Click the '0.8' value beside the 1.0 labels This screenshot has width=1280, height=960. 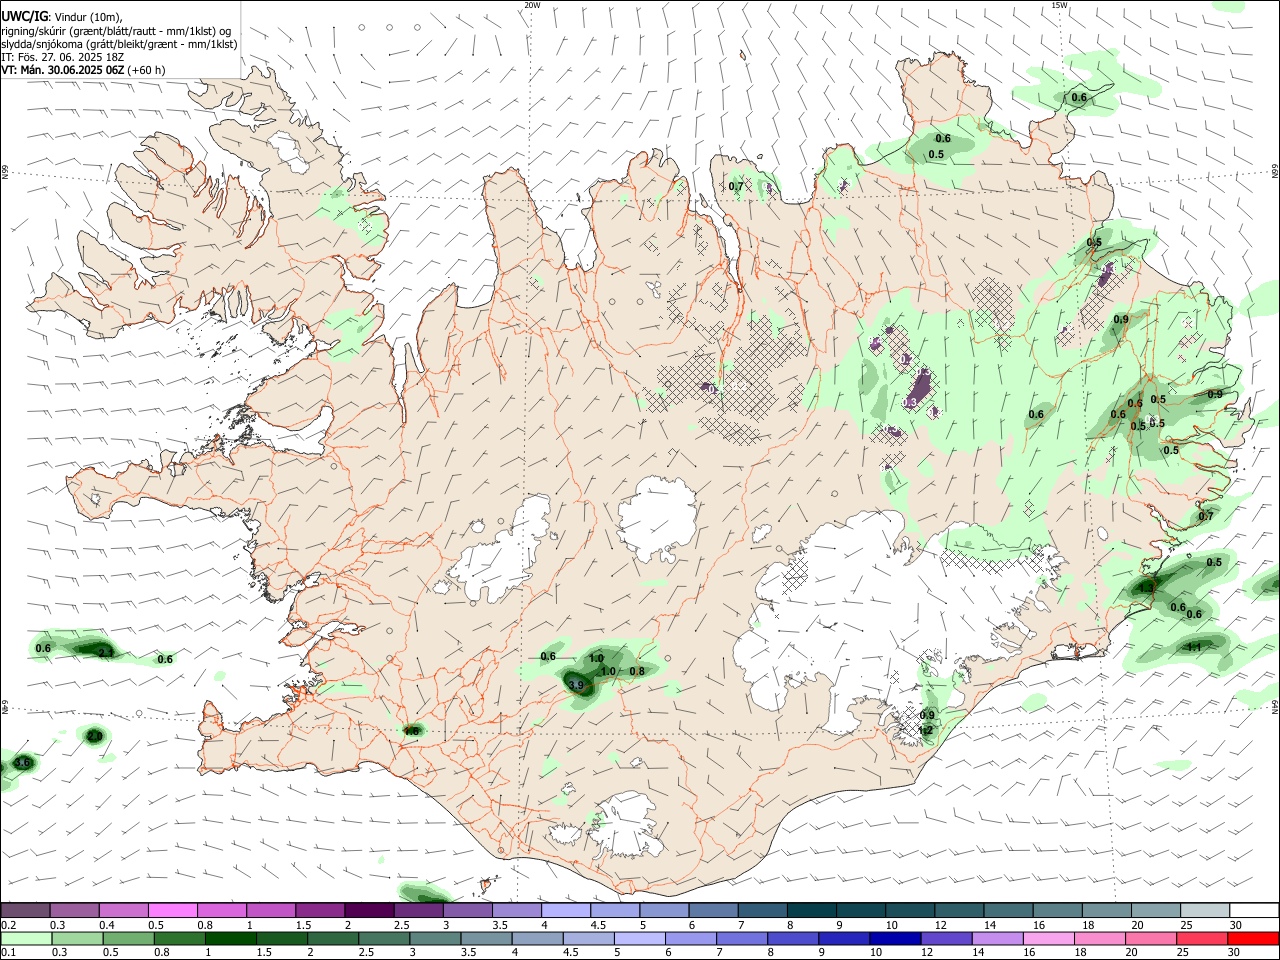tap(637, 671)
